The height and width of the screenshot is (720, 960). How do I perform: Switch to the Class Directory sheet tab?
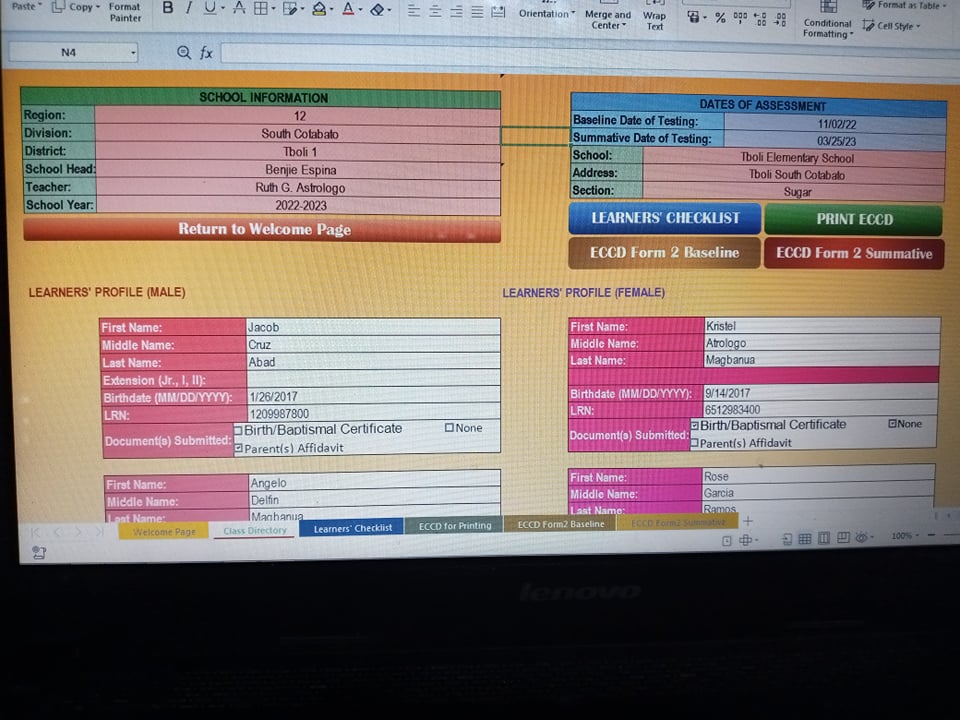255,530
